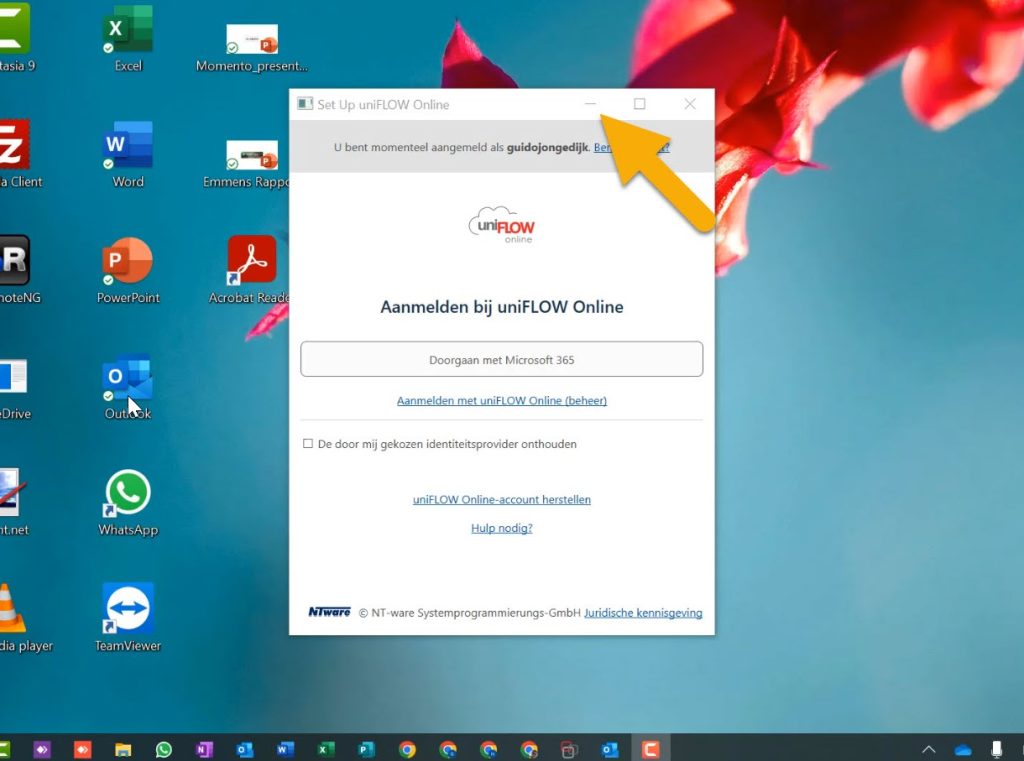Click the NTware logo in dialog footer
This screenshot has width=1024, height=761.
pyautogui.click(x=329, y=612)
